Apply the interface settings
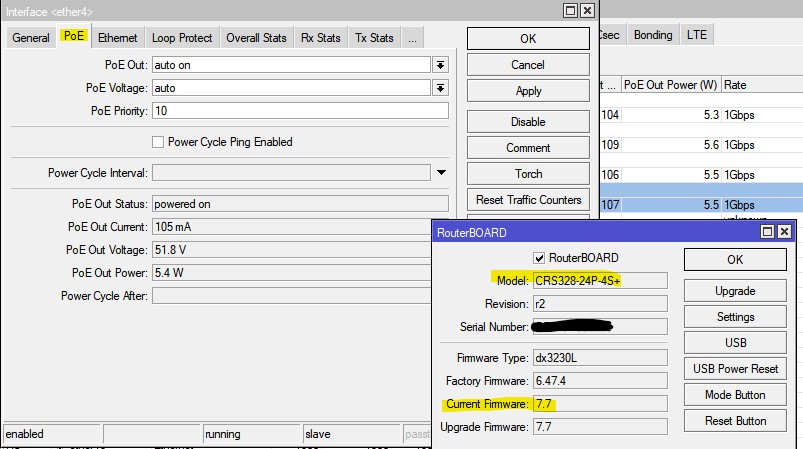The height and width of the screenshot is (449, 803). (528, 91)
